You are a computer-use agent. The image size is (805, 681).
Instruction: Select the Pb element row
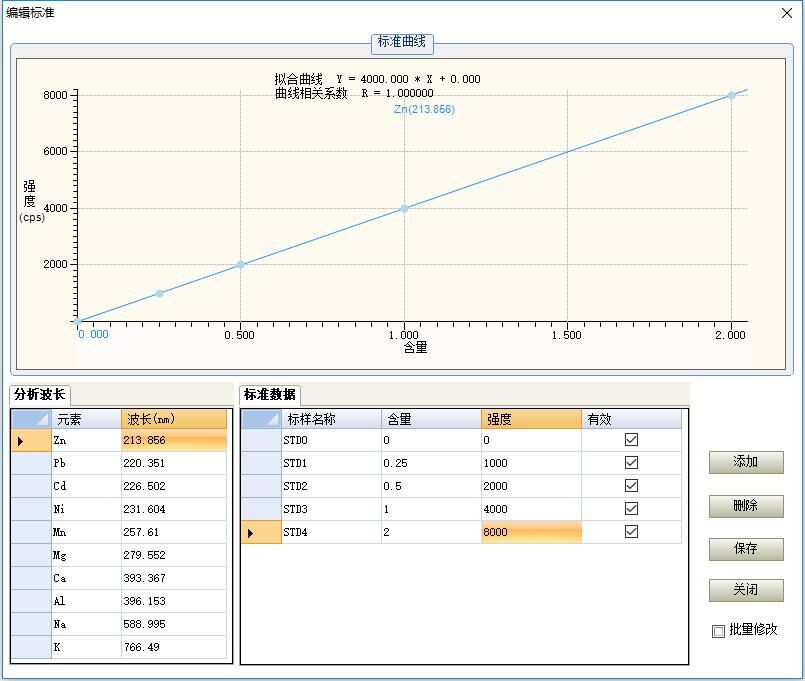coord(87,463)
